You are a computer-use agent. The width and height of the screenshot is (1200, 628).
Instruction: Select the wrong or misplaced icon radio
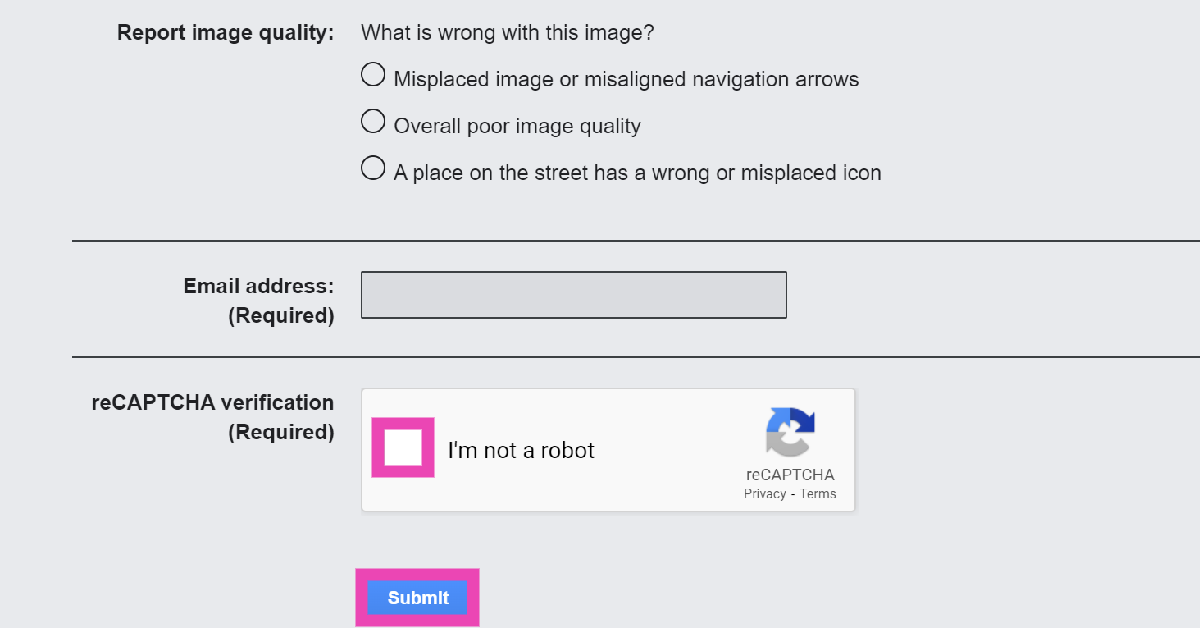(x=373, y=168)
